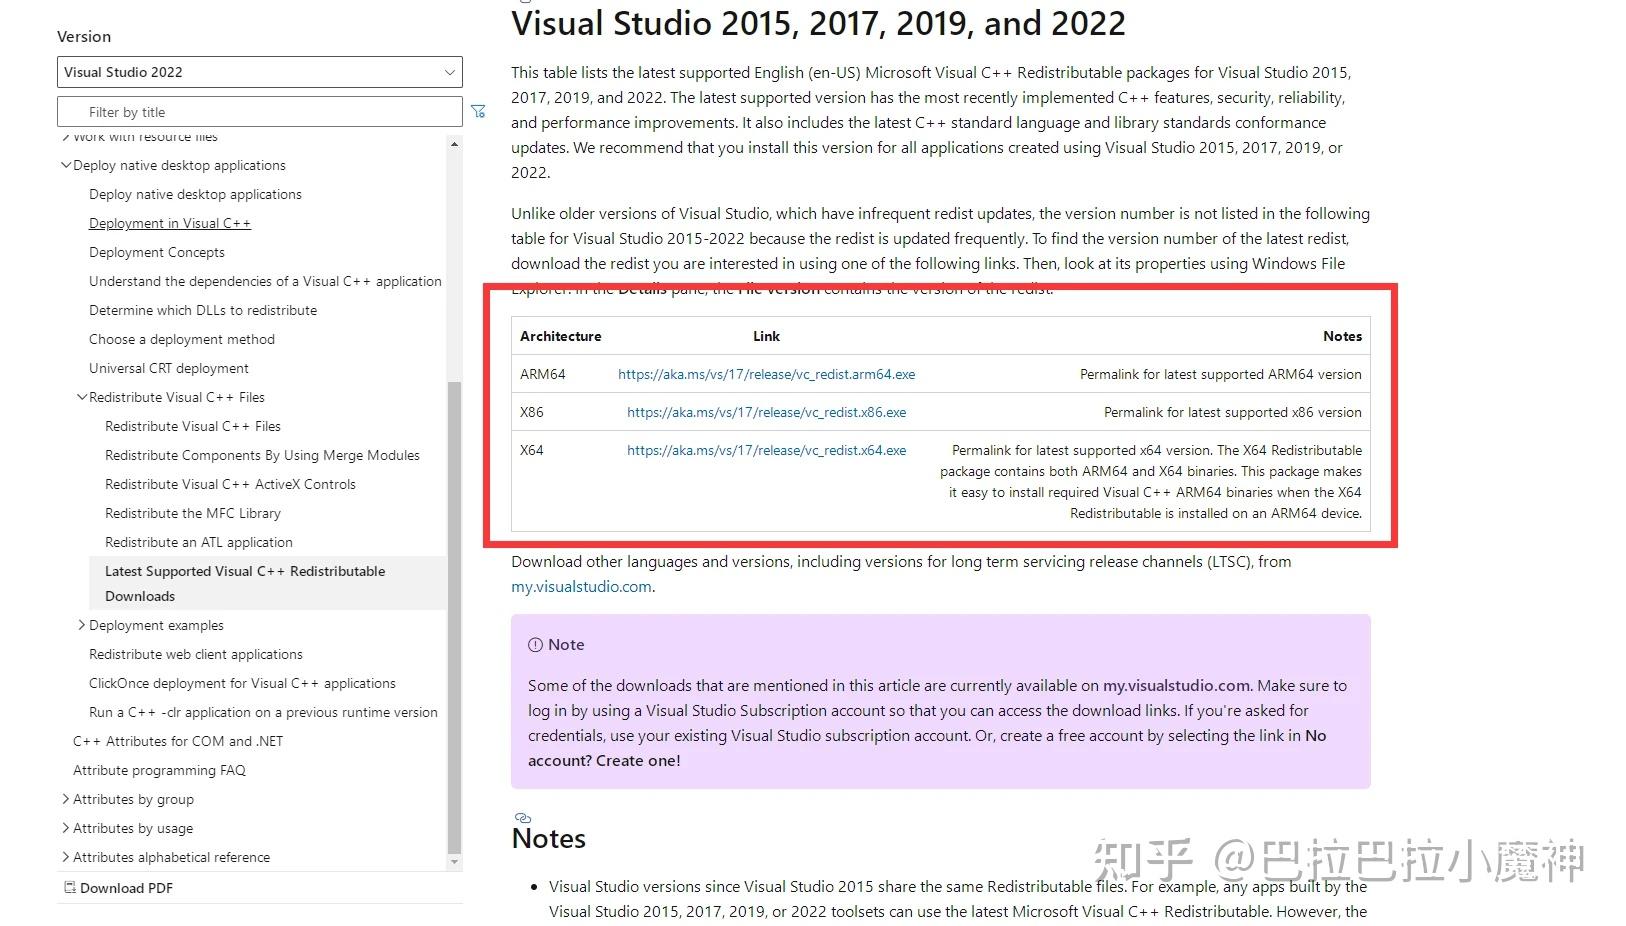Click the X64 architecture cell

point(532,450)
